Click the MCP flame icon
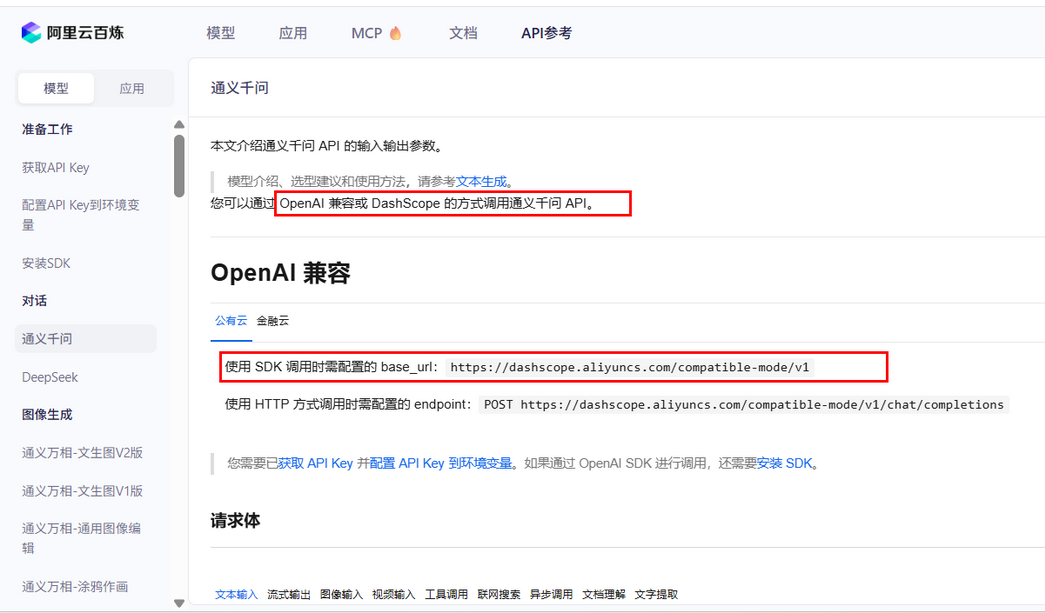The width and height of the screenshot is (1045, 613). click(395, 33)
